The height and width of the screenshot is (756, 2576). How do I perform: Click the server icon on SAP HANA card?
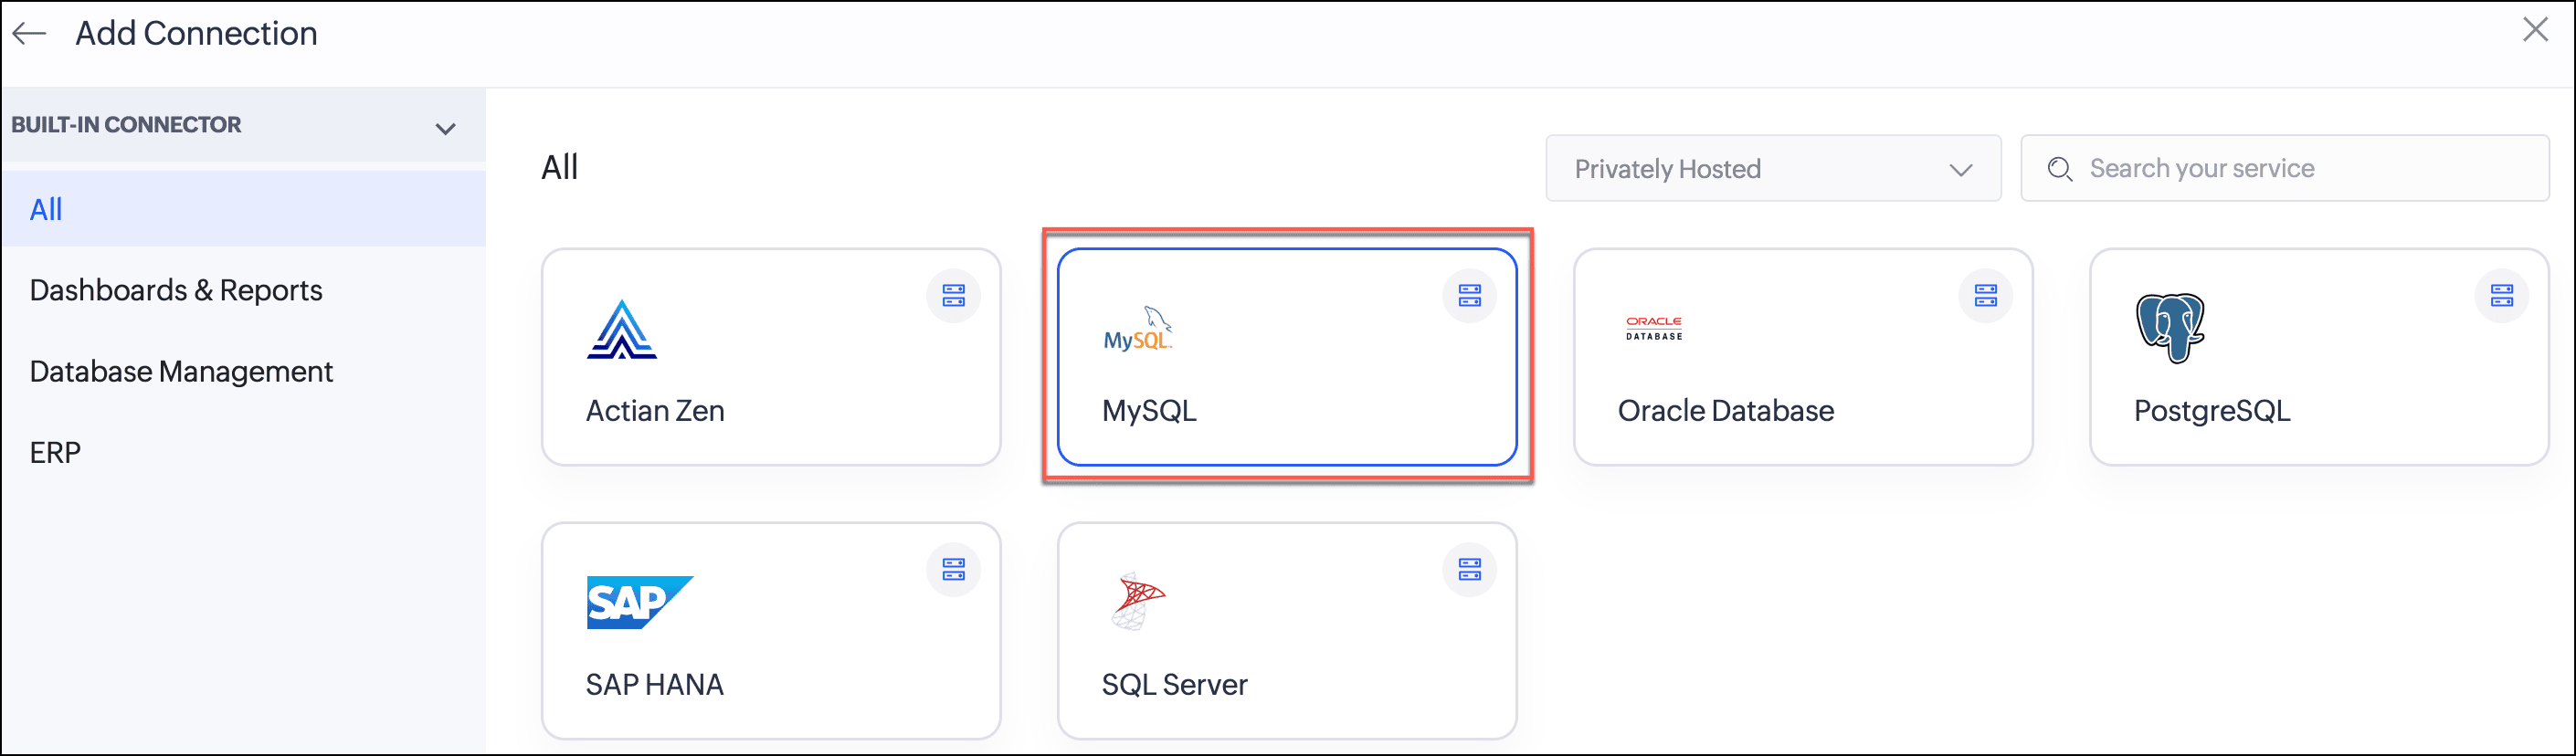(x=953, y=569)
